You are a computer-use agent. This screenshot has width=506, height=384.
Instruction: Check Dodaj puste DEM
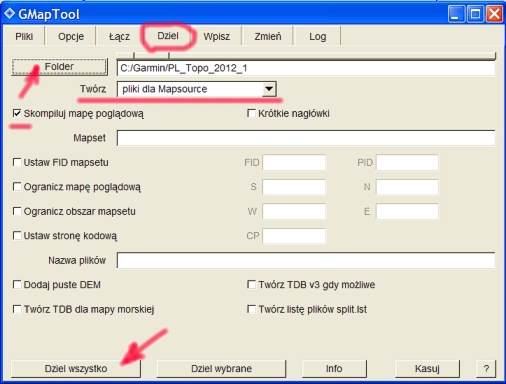(17, 285)
